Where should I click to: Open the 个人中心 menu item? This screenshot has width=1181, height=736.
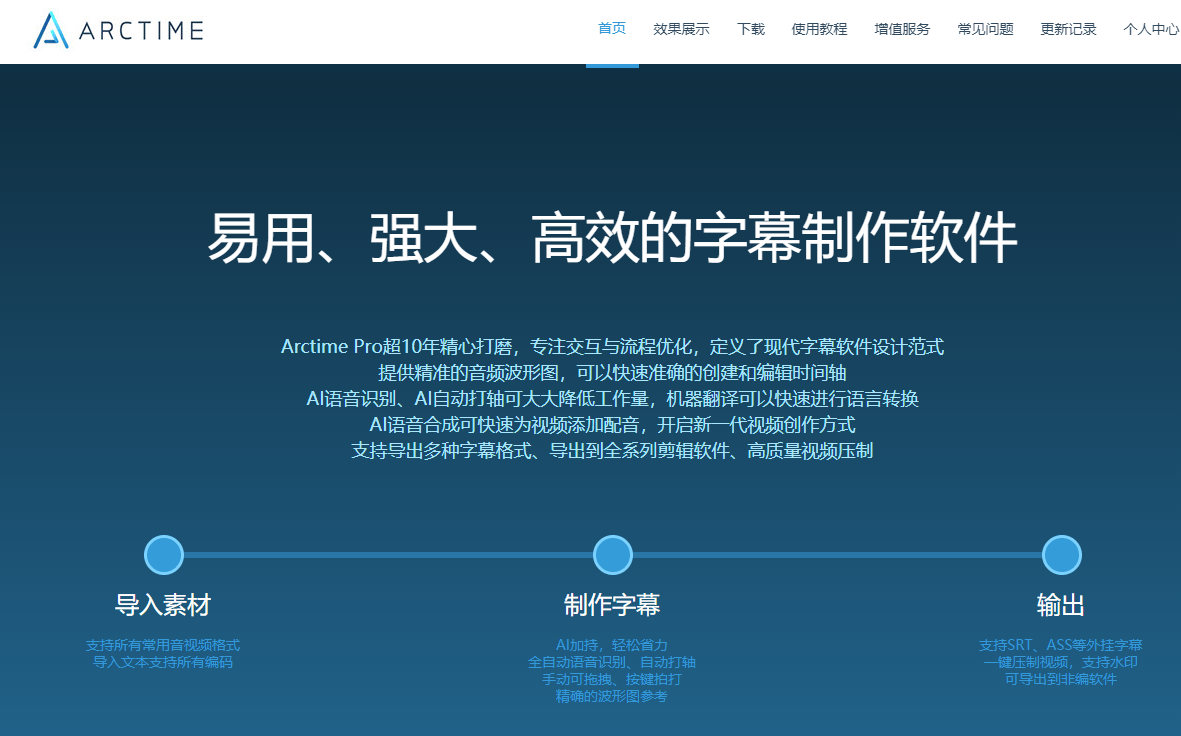1152,29
